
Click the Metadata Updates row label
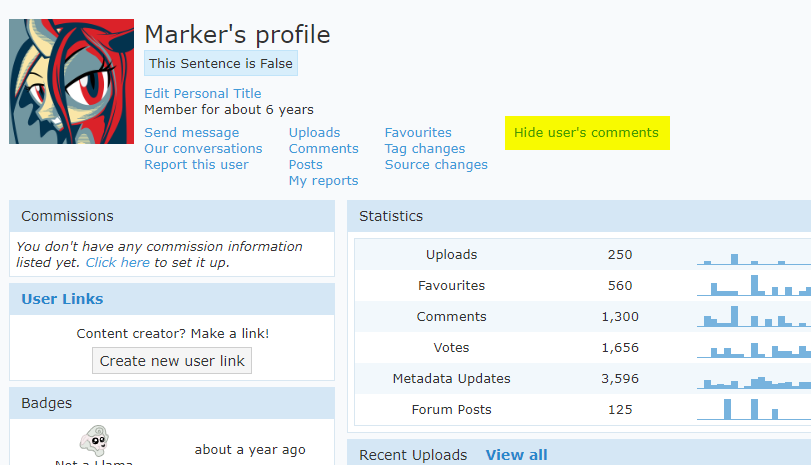(x=451, y=379)
